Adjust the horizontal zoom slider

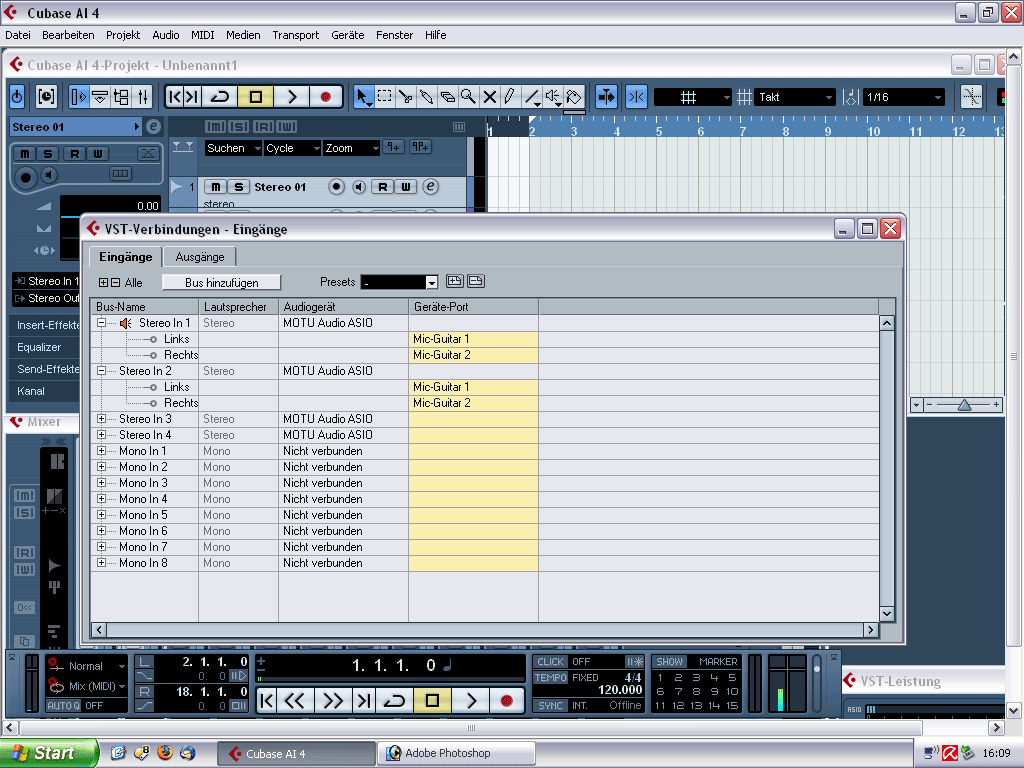(964, 405)
